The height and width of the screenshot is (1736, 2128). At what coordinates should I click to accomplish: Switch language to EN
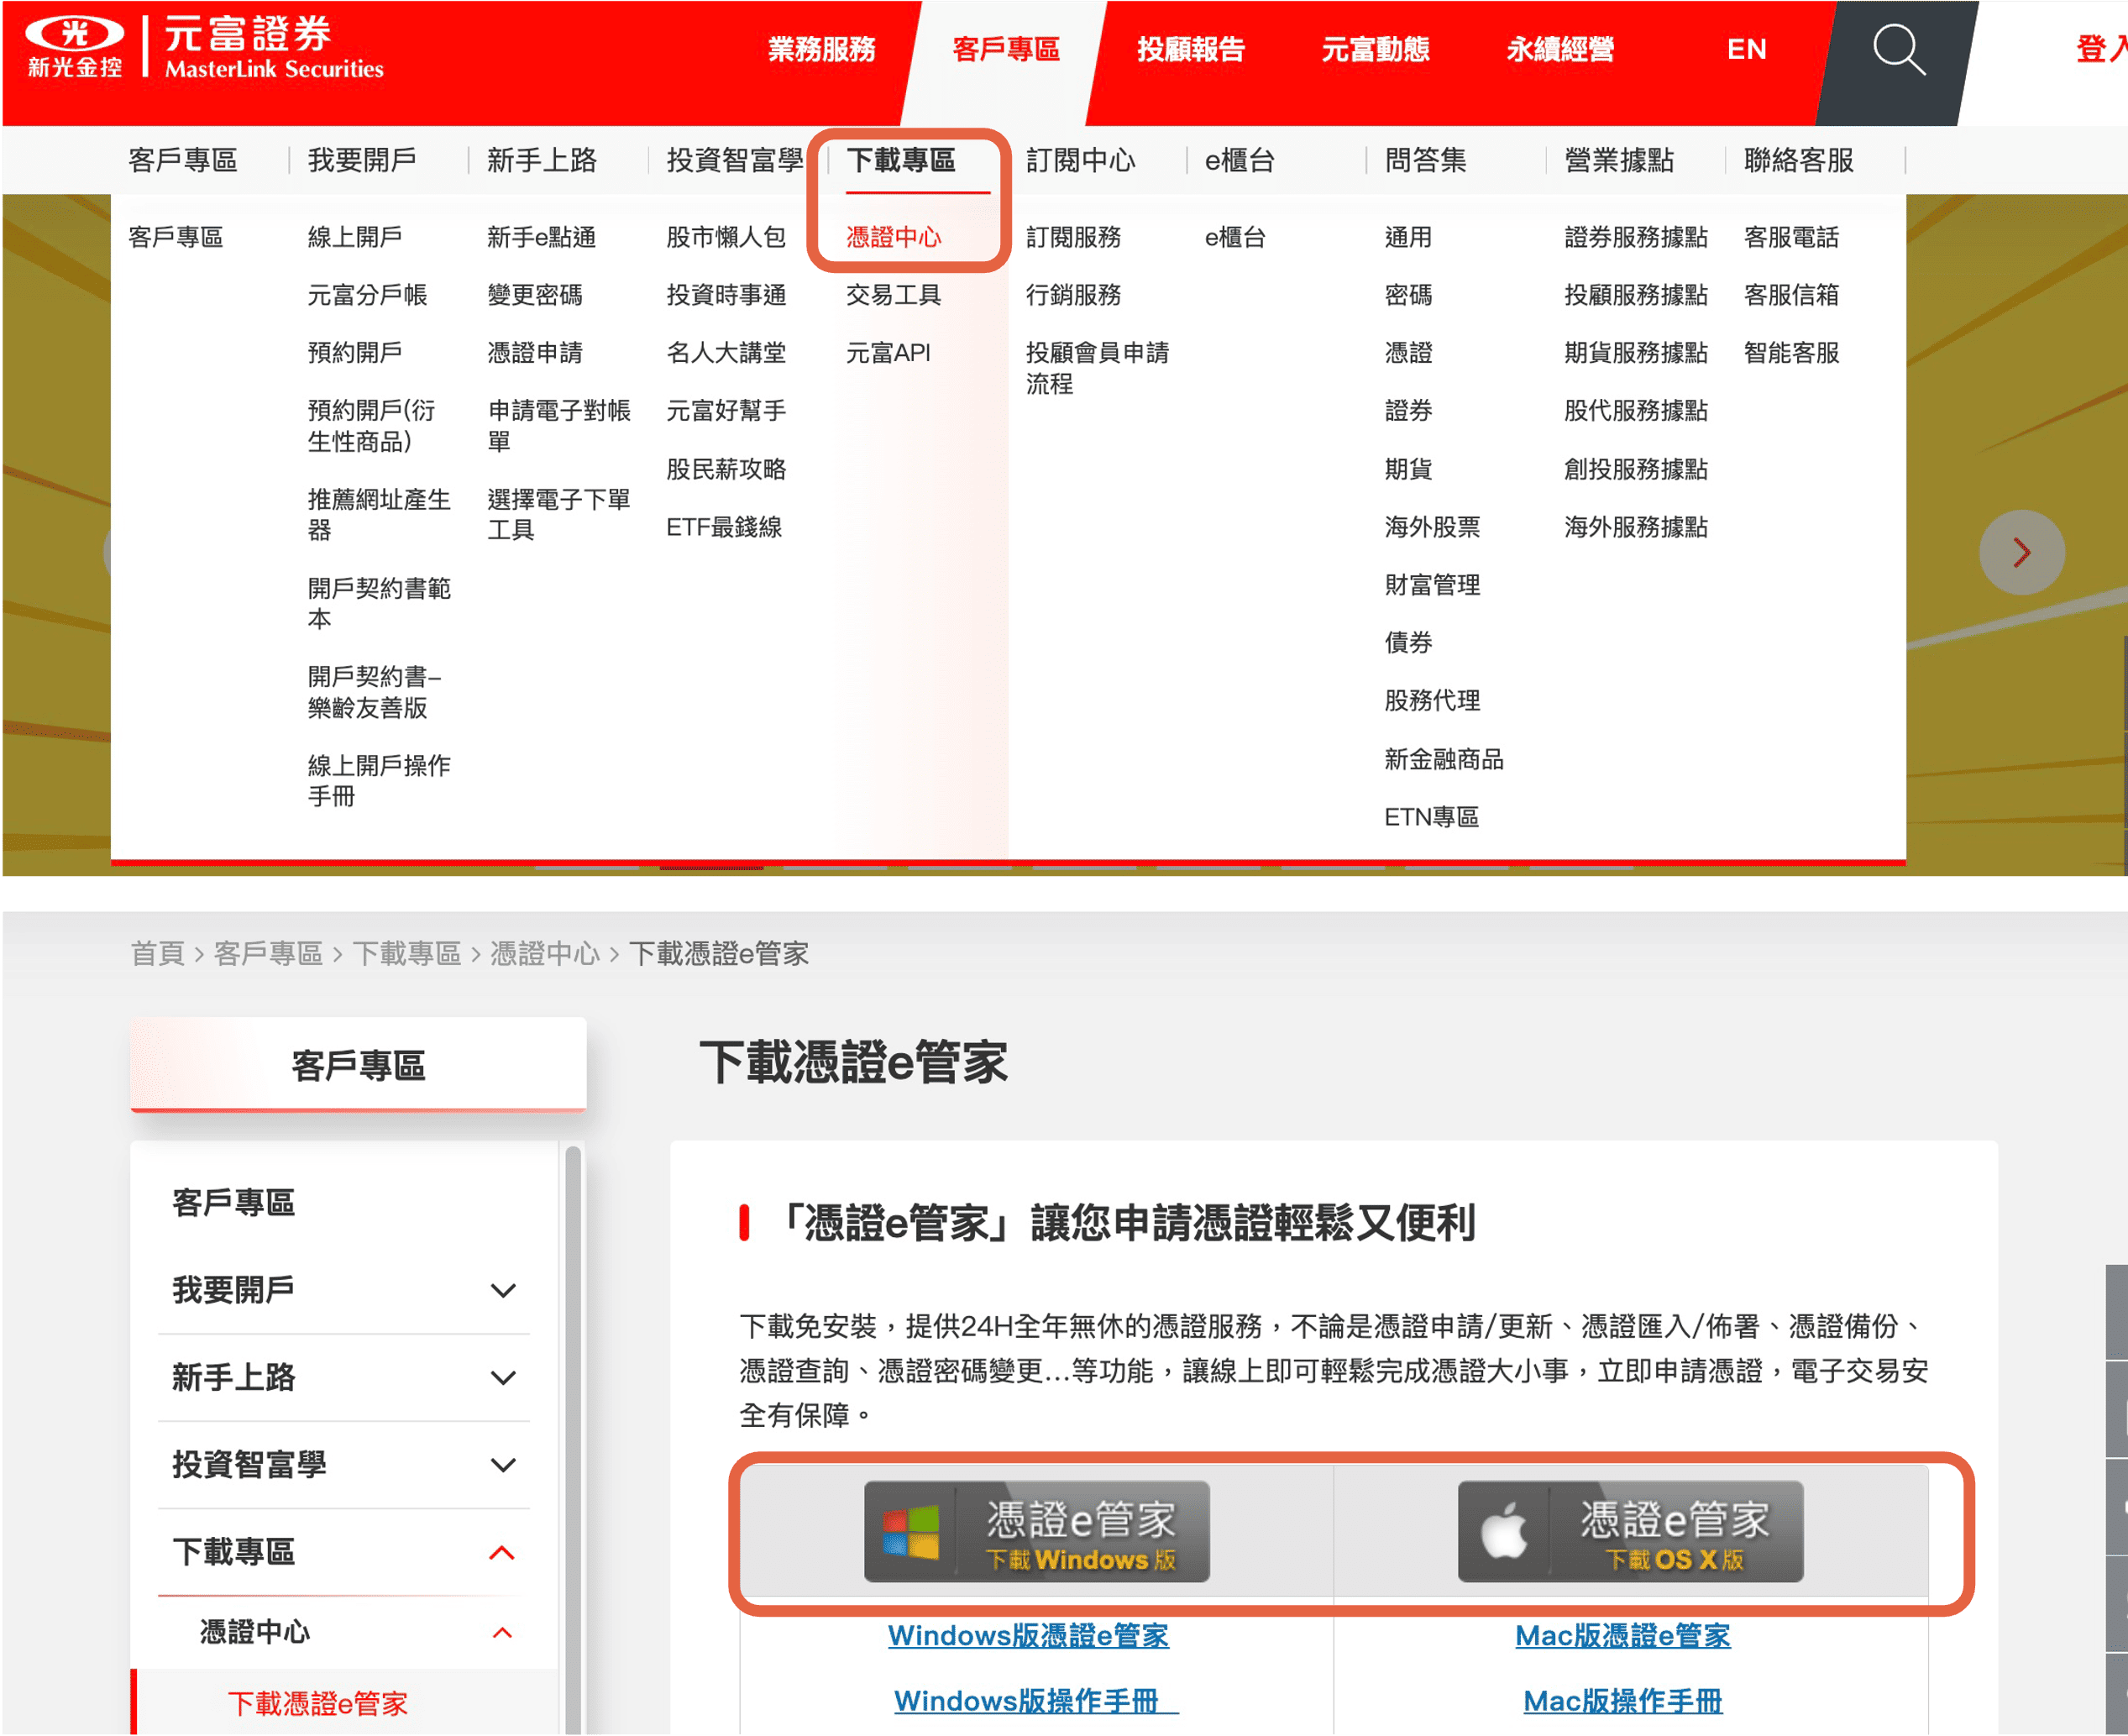1747,49
